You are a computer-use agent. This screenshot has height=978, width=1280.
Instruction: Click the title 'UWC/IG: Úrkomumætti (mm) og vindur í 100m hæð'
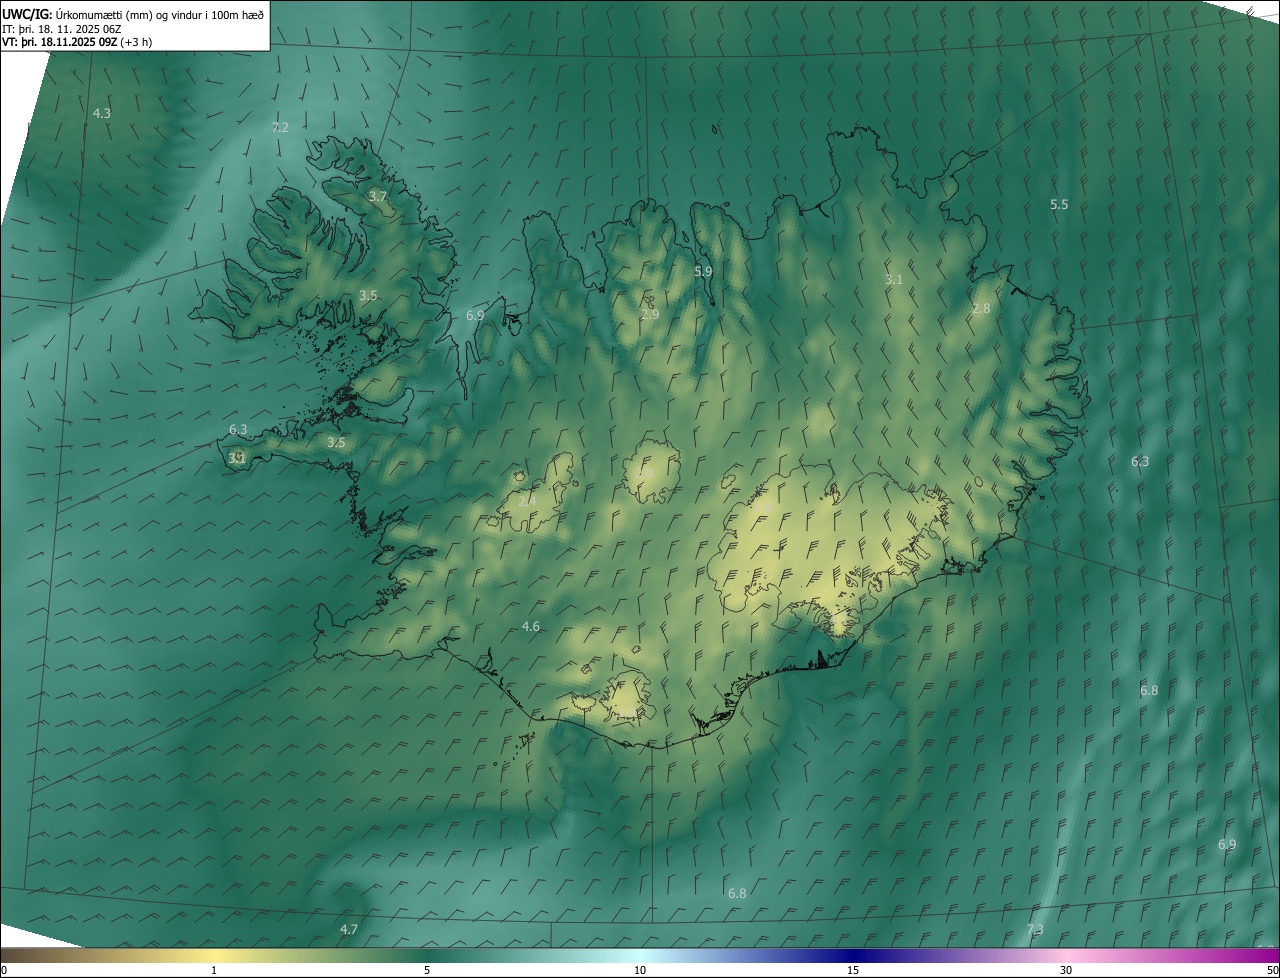coord(133,15)
